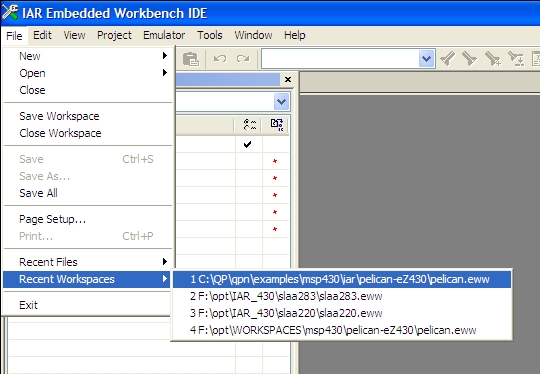The width and height of the screenshot is (540, 374).
Task: Open the Emulator menu
Action: point(164,35)
